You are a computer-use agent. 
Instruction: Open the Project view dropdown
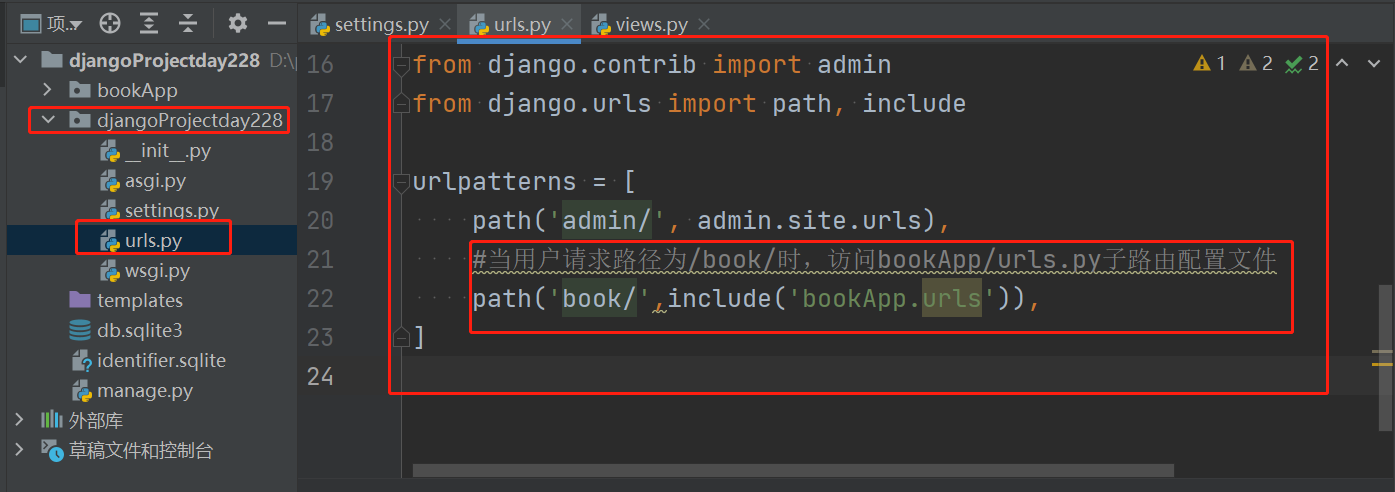[x=51, y=23]
